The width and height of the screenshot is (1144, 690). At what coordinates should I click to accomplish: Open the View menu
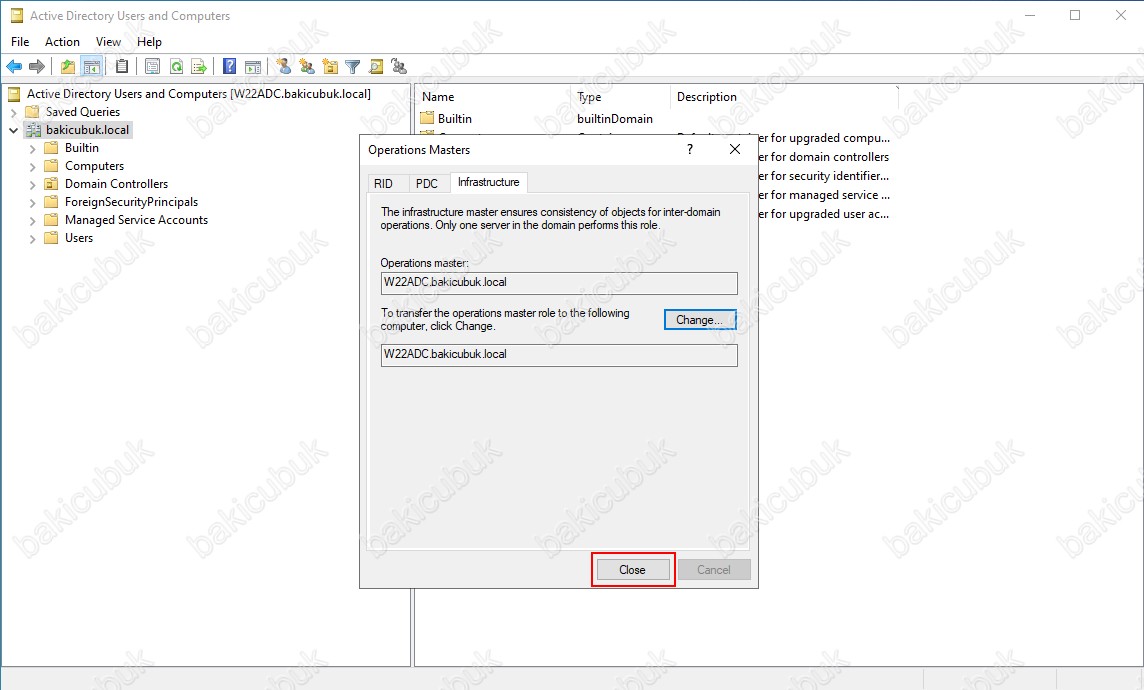(108, 42)
